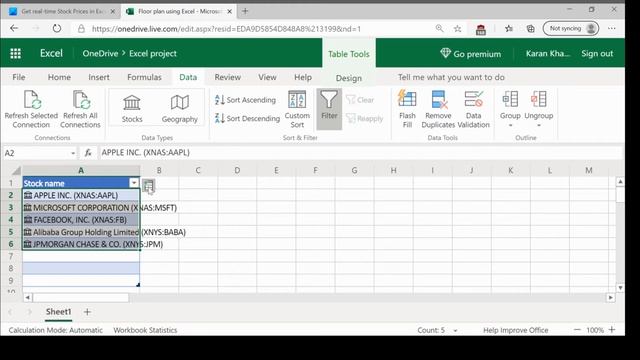Convert selection to Geography data type
This screenshot has height=360, width=640.
point(180,109)
